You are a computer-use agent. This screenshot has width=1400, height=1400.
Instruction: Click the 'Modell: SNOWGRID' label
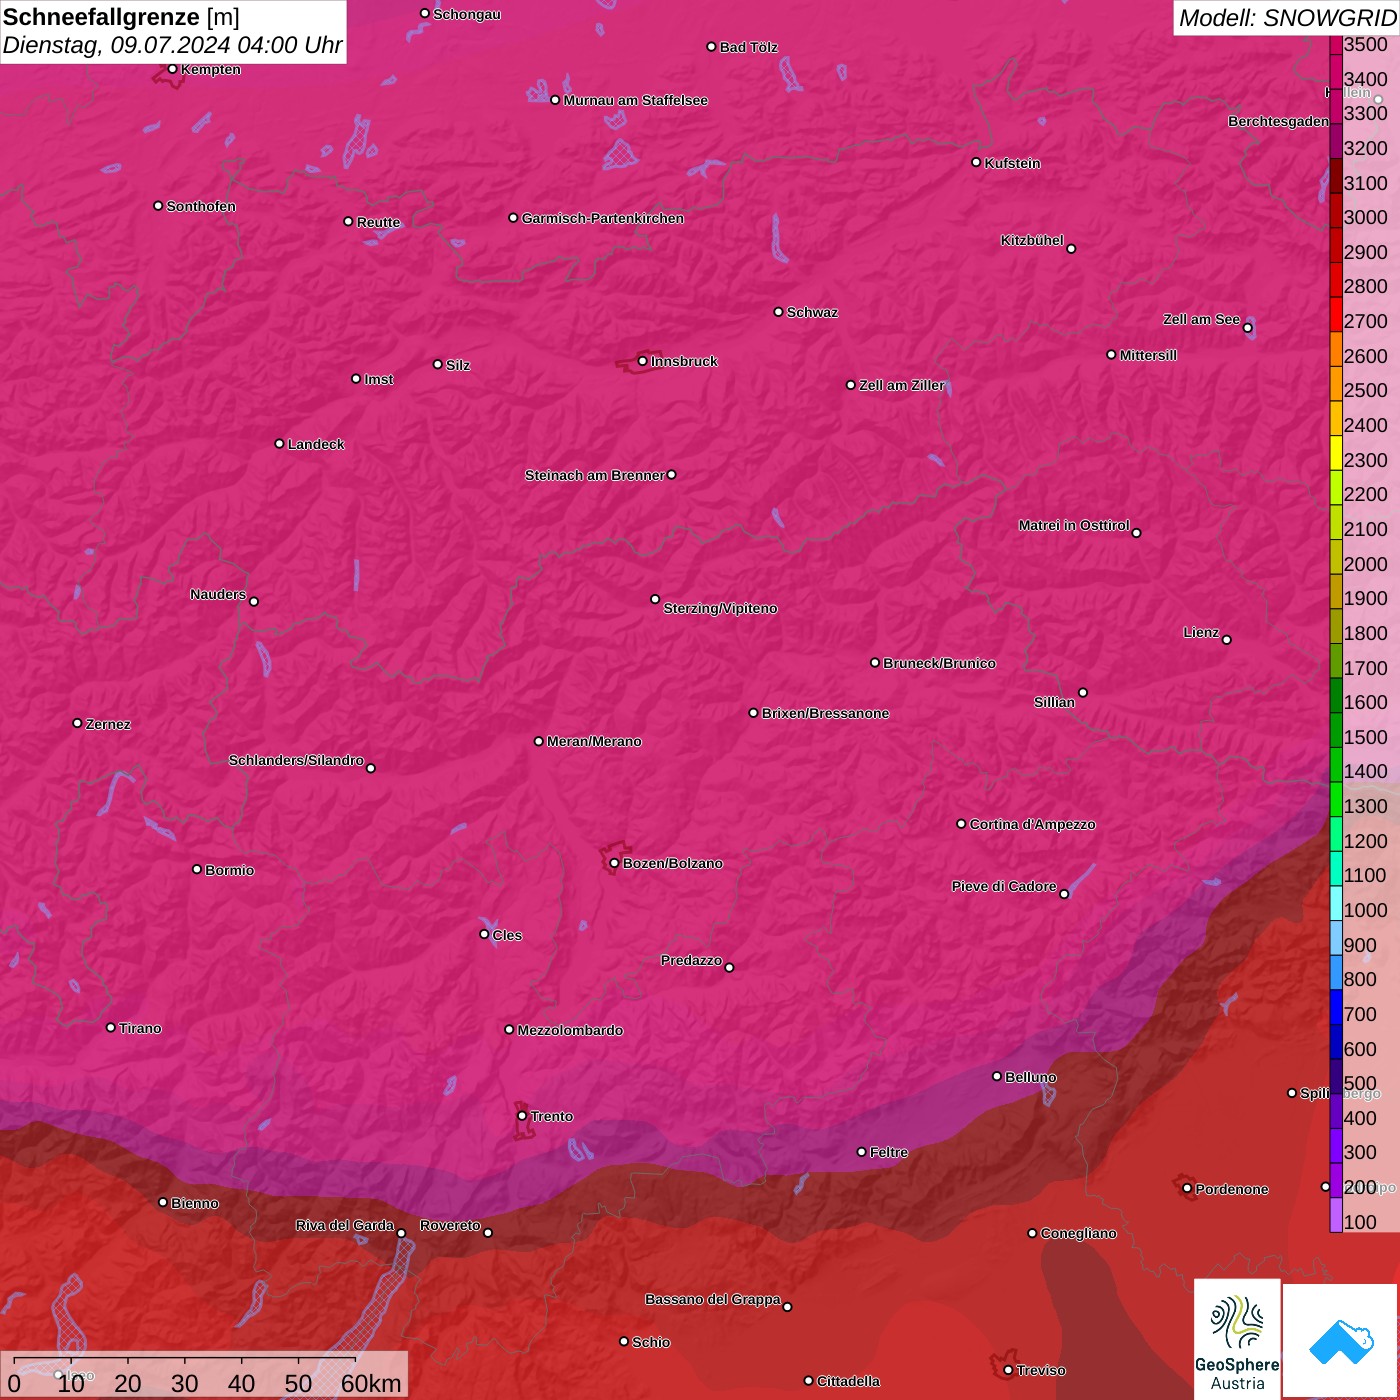click(1287, 18)
